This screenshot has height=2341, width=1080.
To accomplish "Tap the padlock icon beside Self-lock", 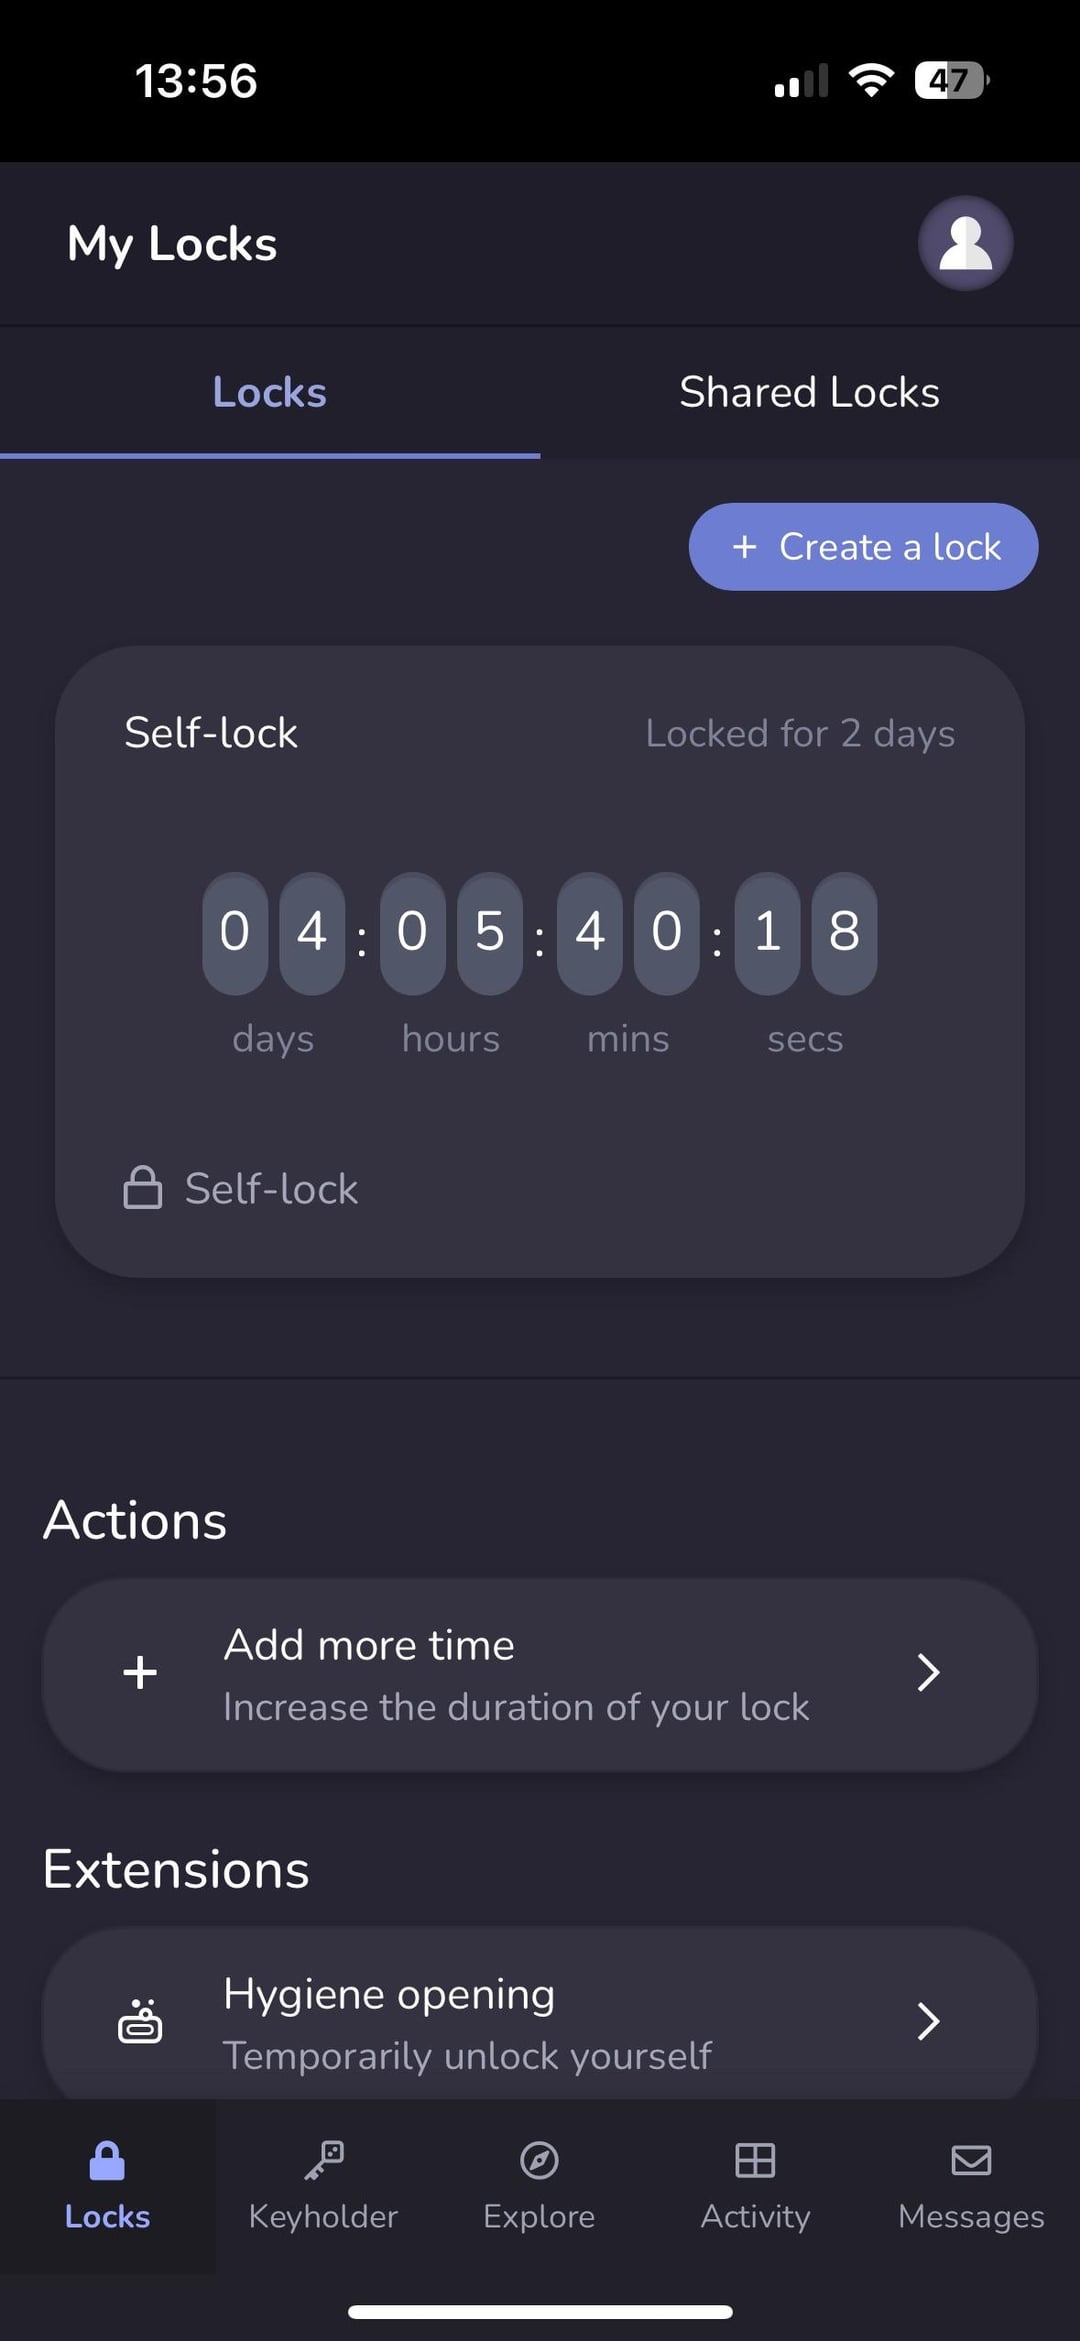I will [142, 1188].
